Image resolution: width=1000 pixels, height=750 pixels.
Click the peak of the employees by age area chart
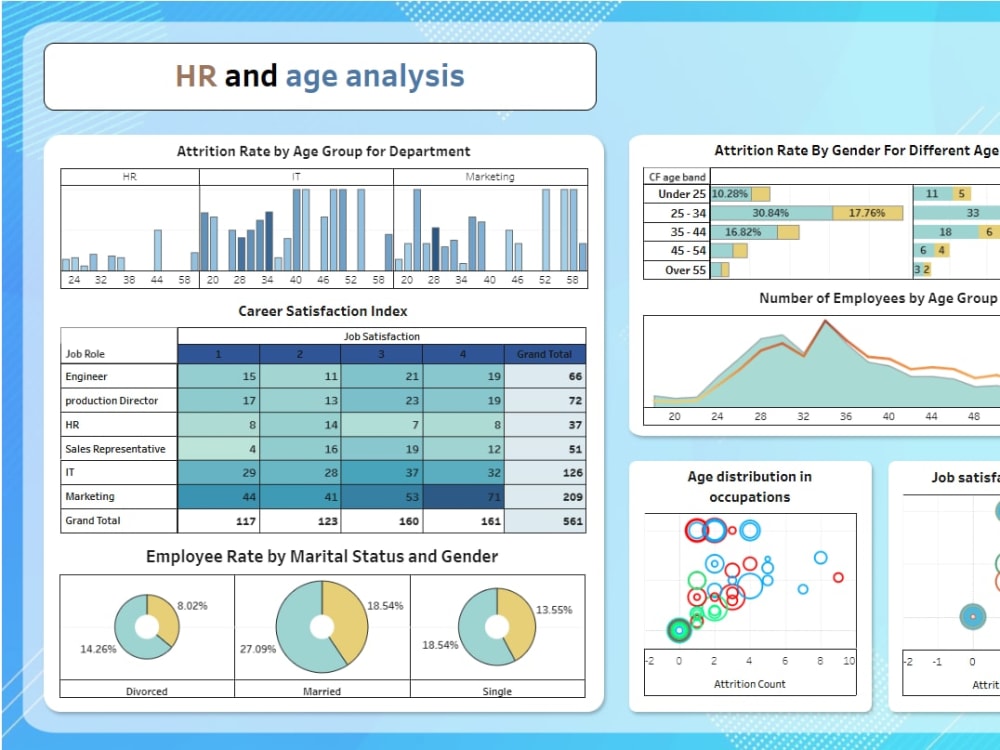point(824,321)
